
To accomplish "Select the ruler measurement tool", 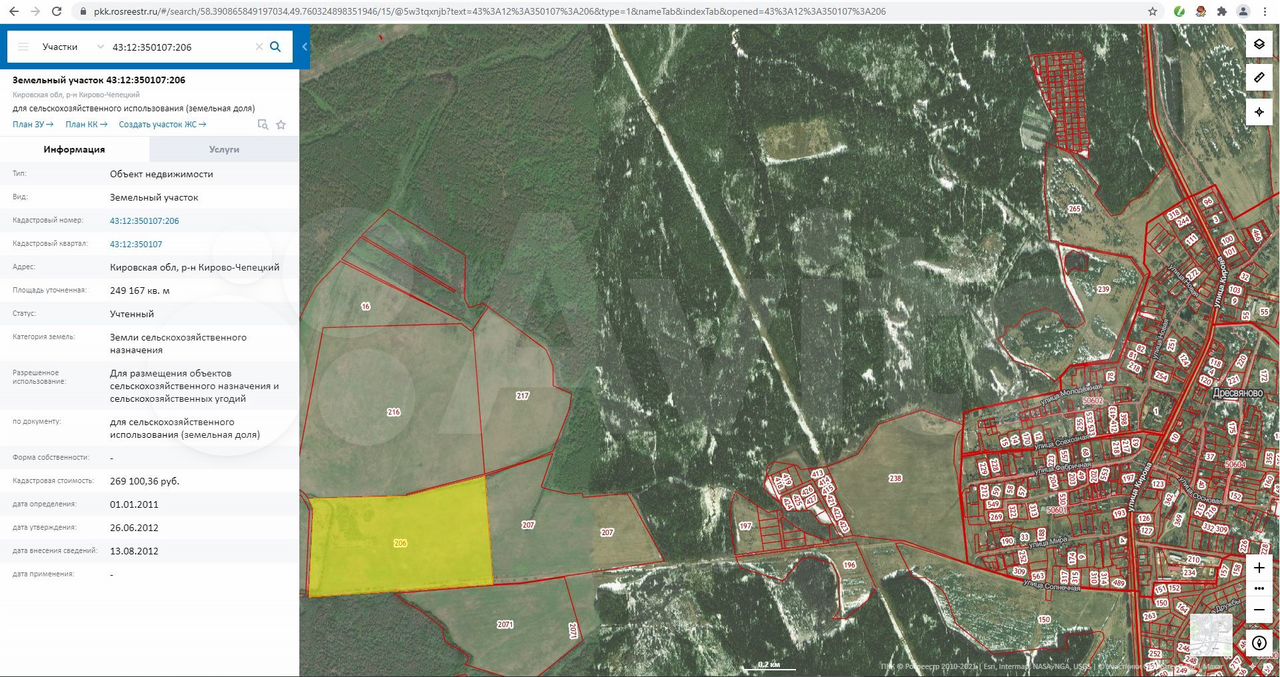I will tap(1259, 78).
